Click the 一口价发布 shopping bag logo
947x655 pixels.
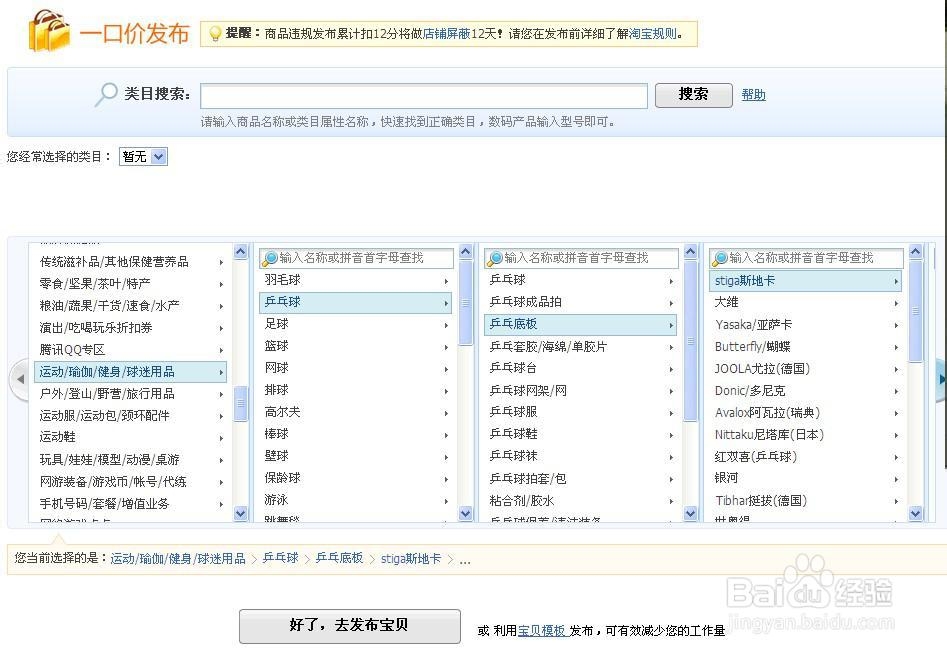pos(49,30)
